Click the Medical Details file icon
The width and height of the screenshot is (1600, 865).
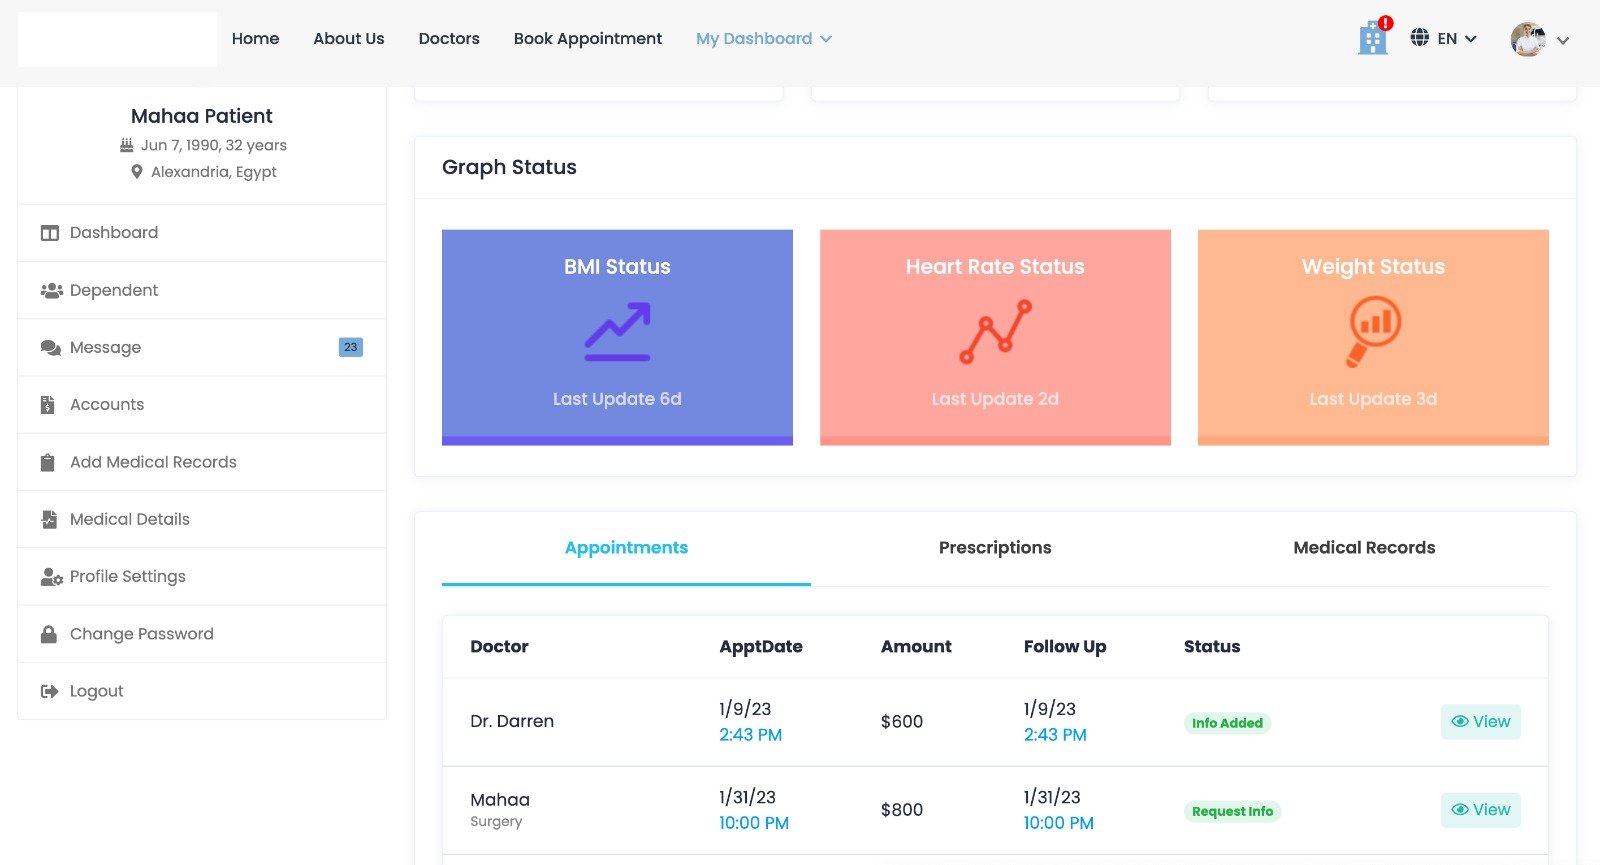point(48,519)
